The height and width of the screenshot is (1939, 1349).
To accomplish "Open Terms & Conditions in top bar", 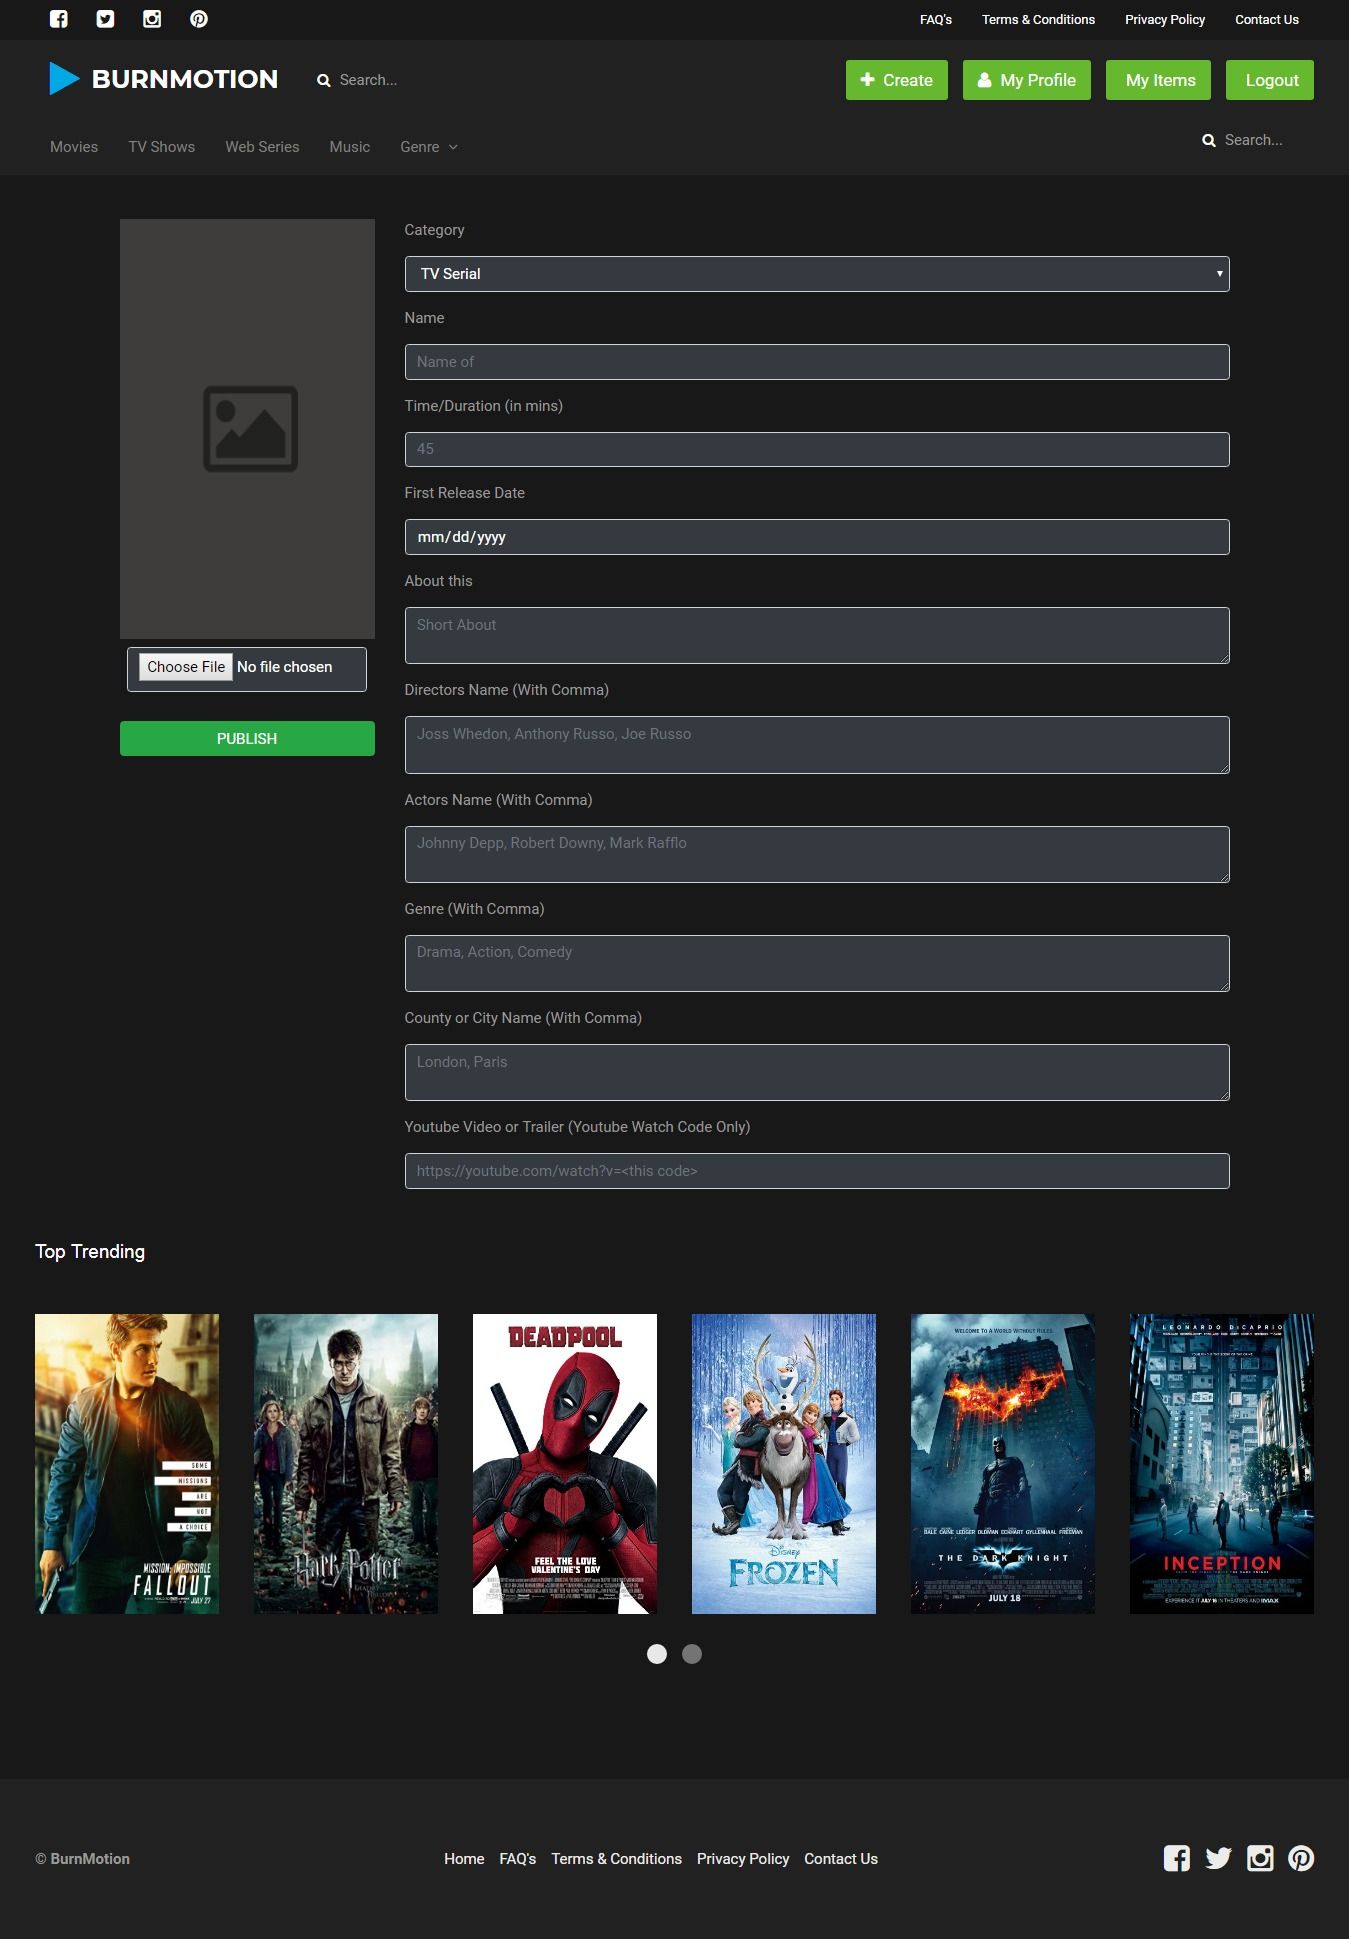I will [1038, 20].
